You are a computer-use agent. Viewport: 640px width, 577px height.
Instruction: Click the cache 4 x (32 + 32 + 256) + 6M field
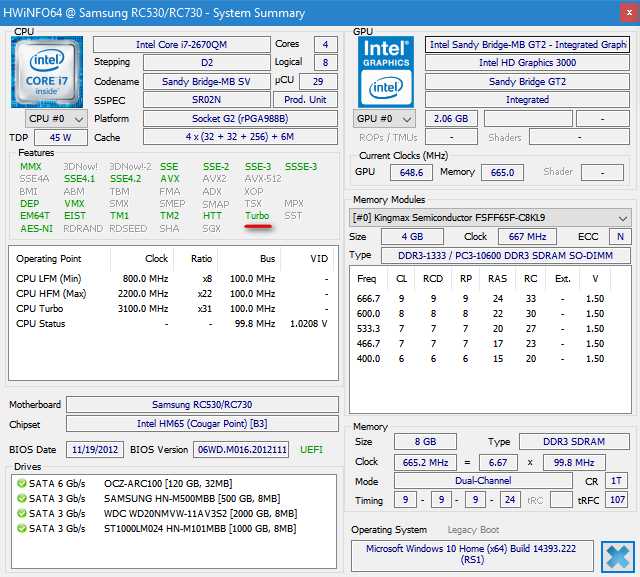(x=240, y=137)
